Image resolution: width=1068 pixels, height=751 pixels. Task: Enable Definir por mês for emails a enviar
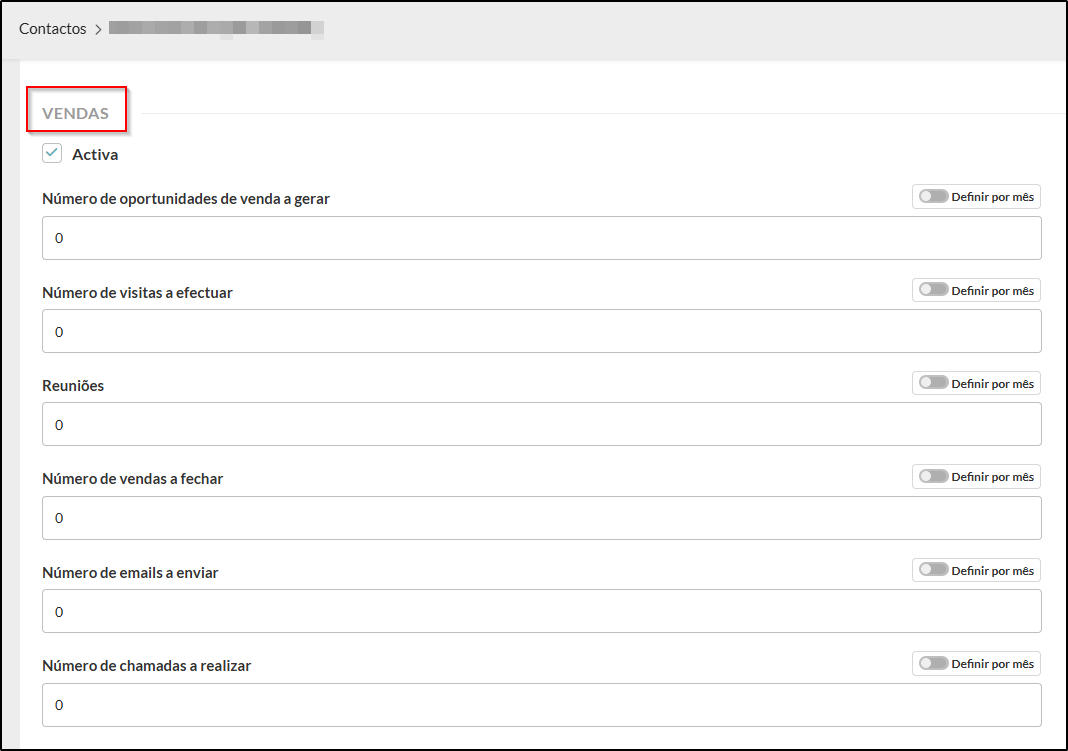click(934, 570)
